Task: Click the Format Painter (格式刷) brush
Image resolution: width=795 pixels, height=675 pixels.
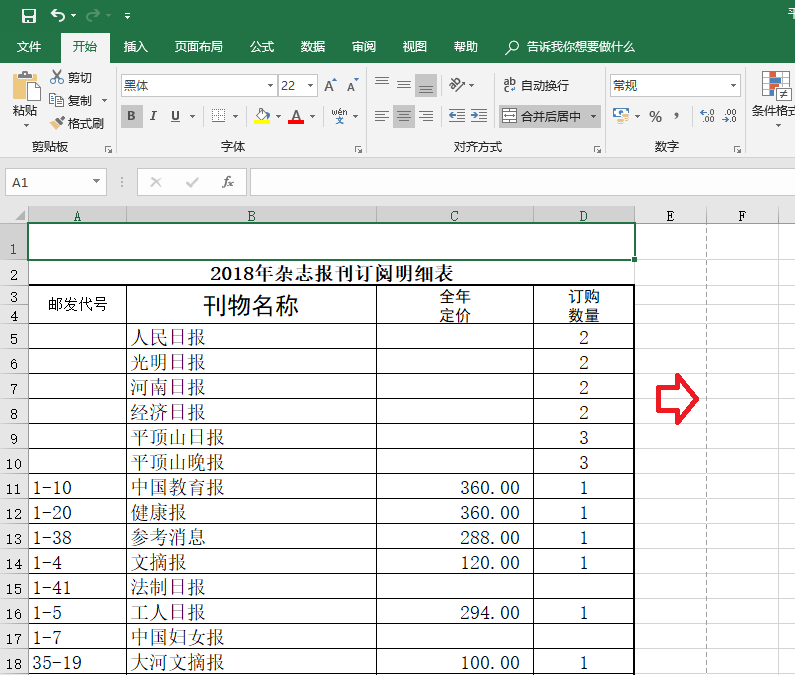Action: (57, 123)
